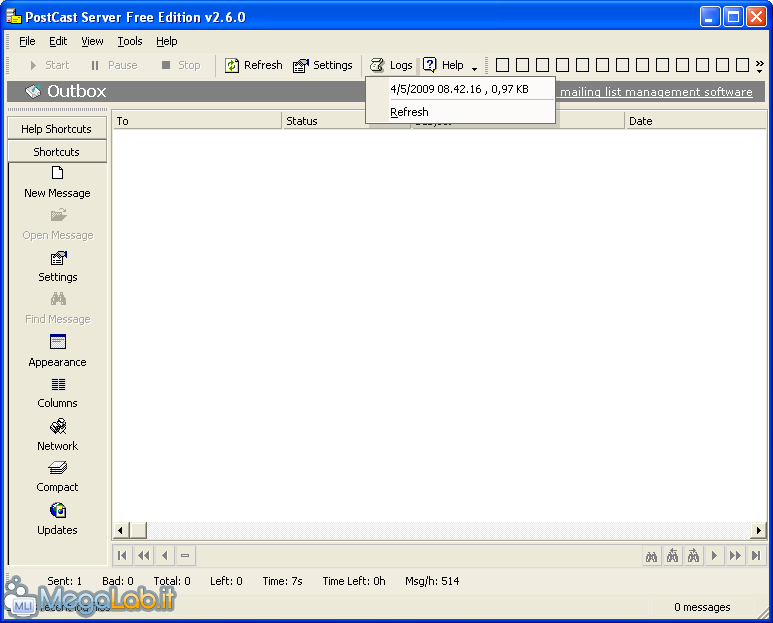Open Settings from the Shortcuts sidebar
This screenshot has width=773, height=623.
coord(57,258)
